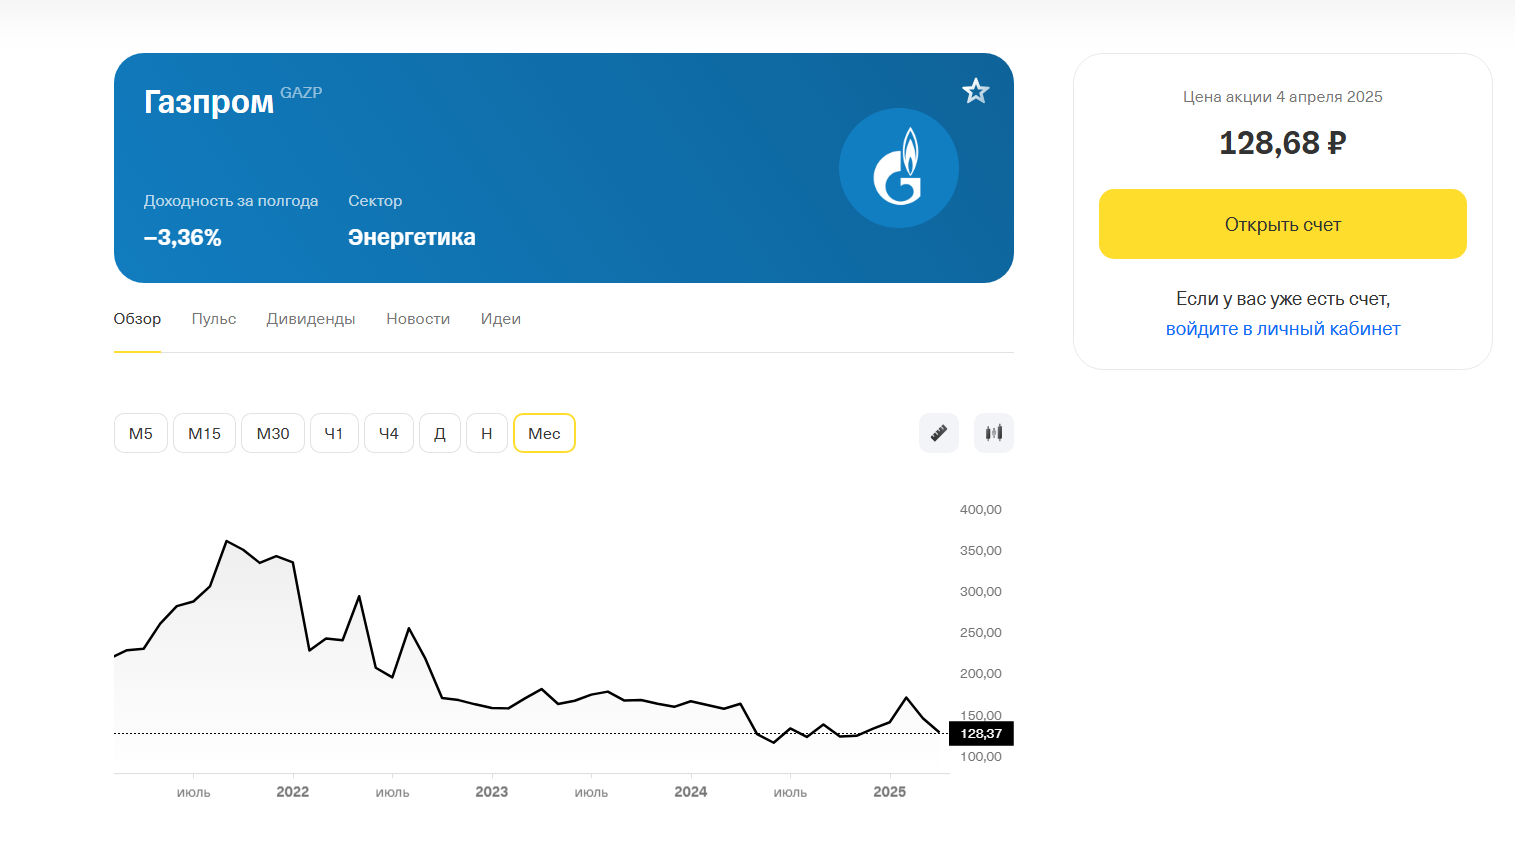Switch to the Новости tab
The image size is (1515, 858).
coord(418,319)
